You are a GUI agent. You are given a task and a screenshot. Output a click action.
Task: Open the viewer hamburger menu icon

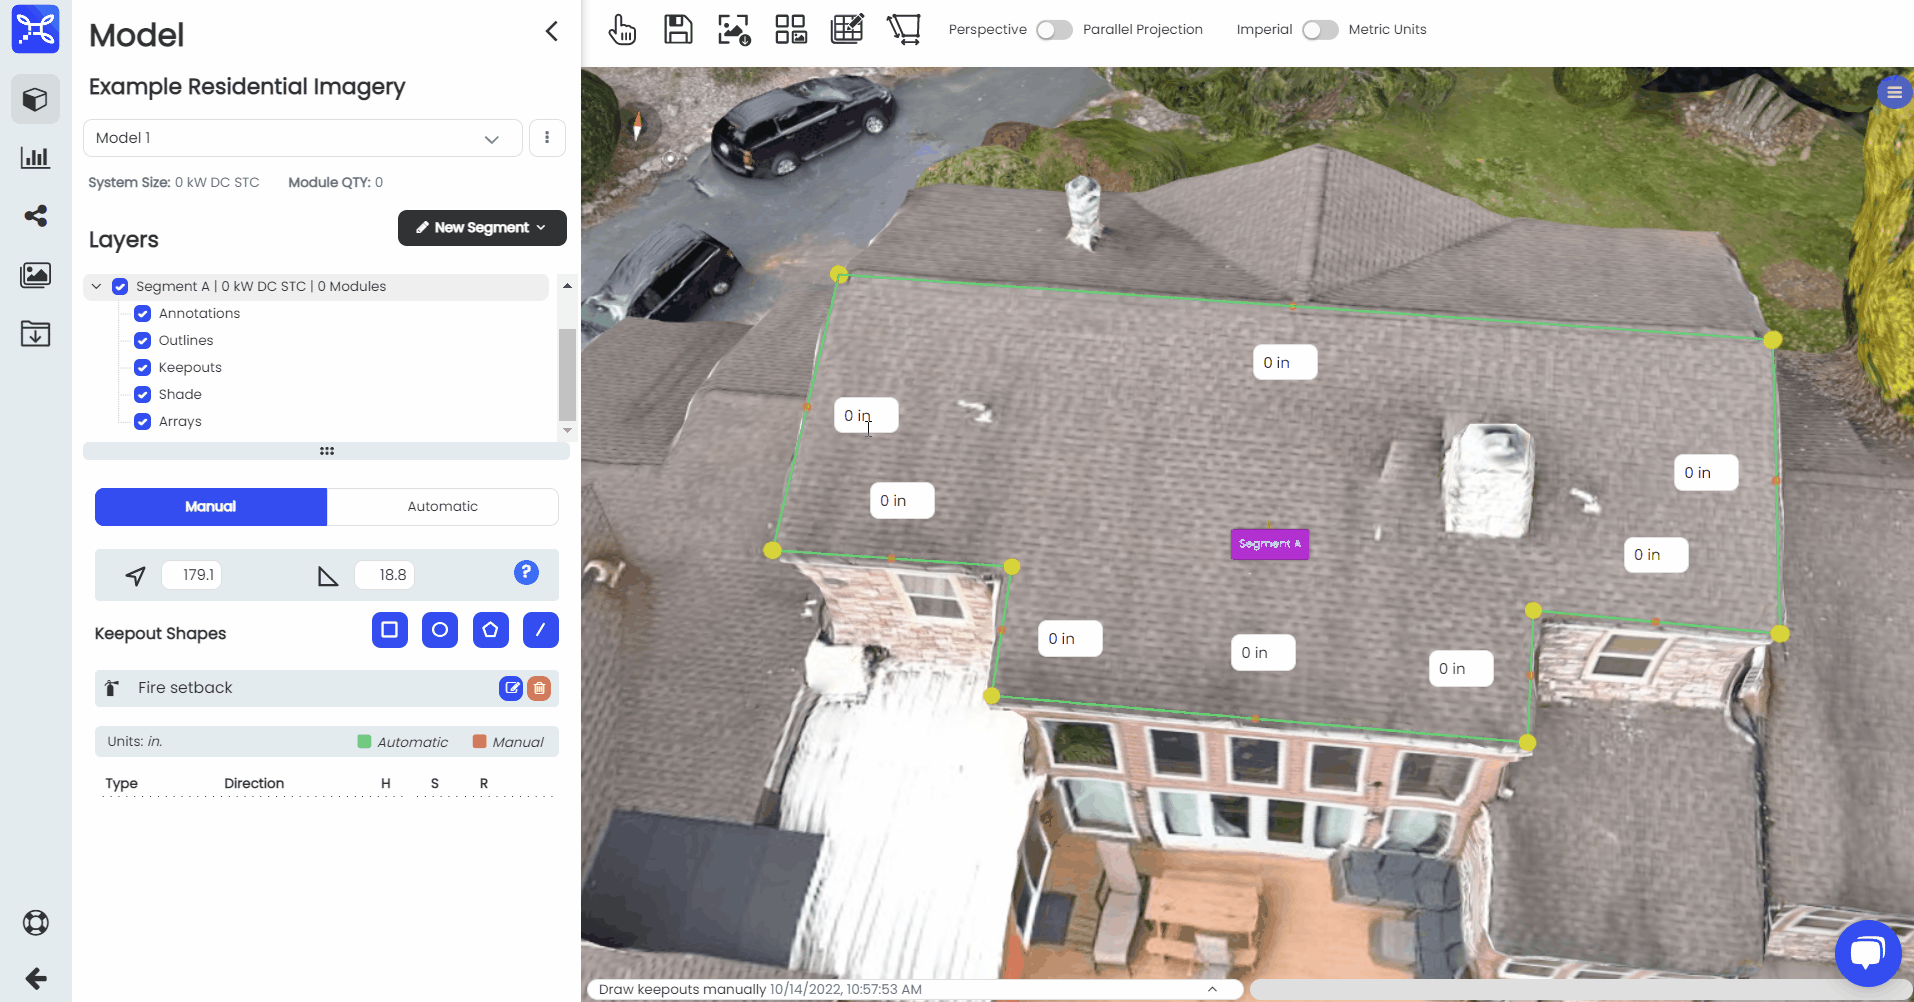tap(1894, 92)
